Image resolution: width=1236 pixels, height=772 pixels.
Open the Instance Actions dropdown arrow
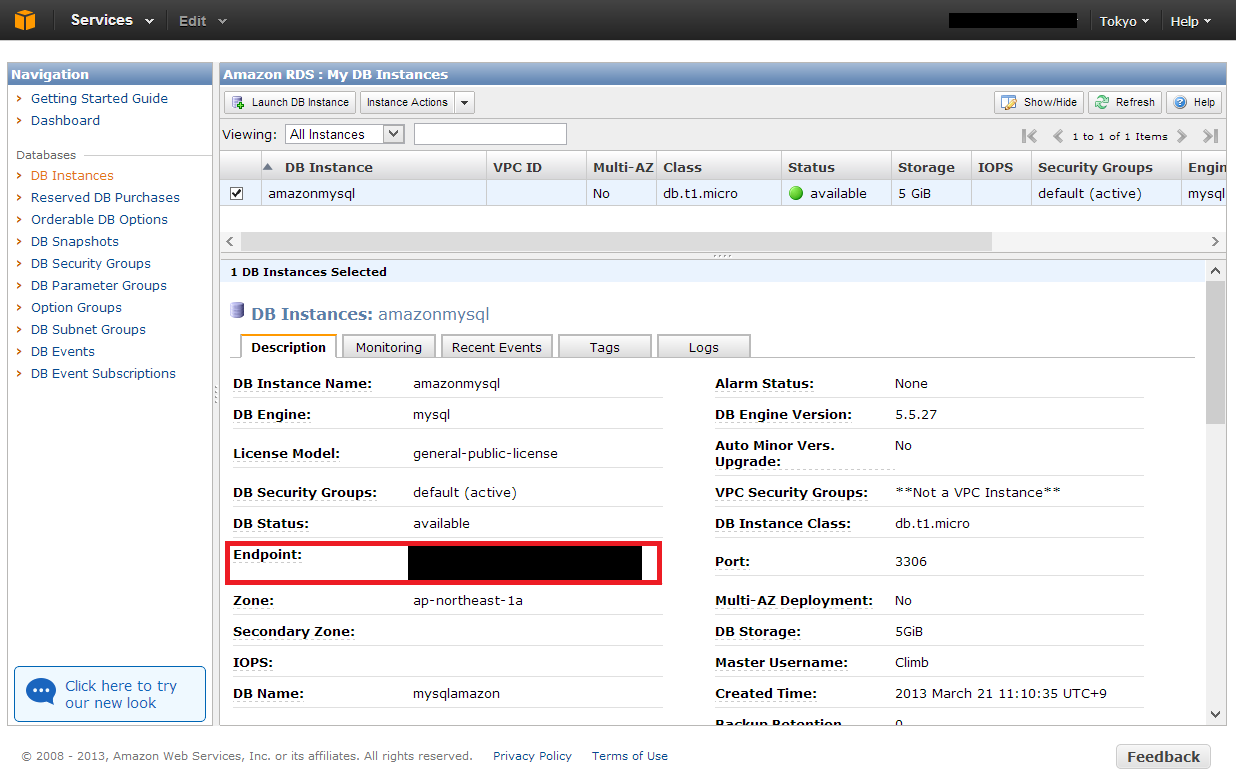464,102
